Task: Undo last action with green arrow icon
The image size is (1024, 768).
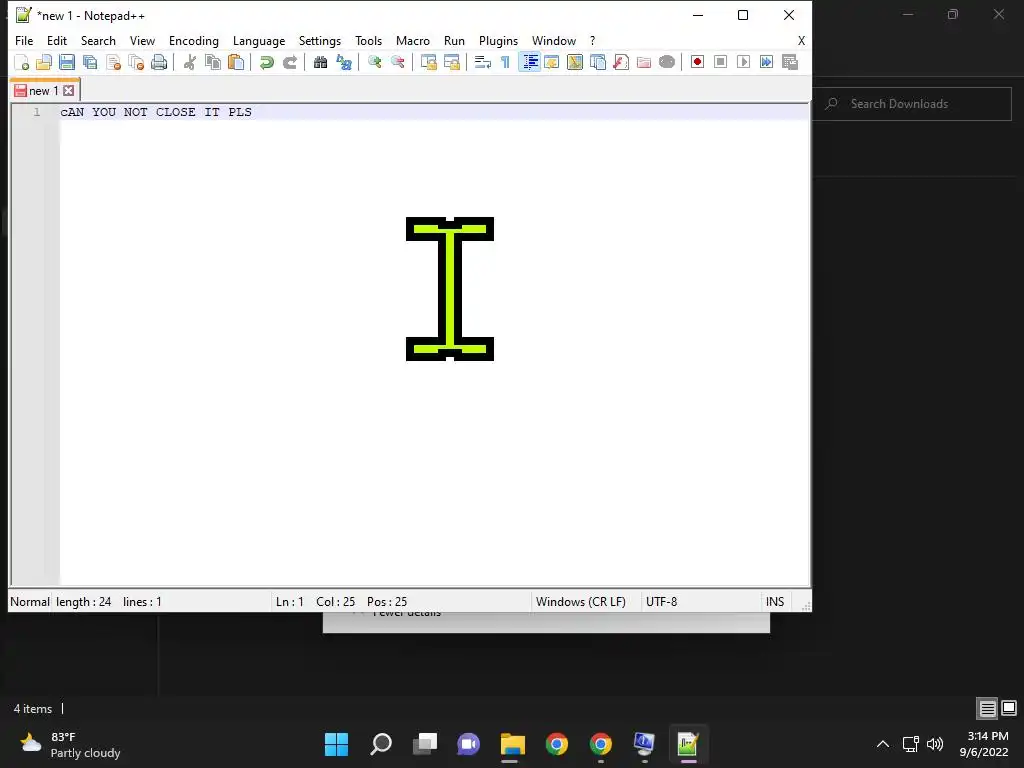Action: (266, 63)
